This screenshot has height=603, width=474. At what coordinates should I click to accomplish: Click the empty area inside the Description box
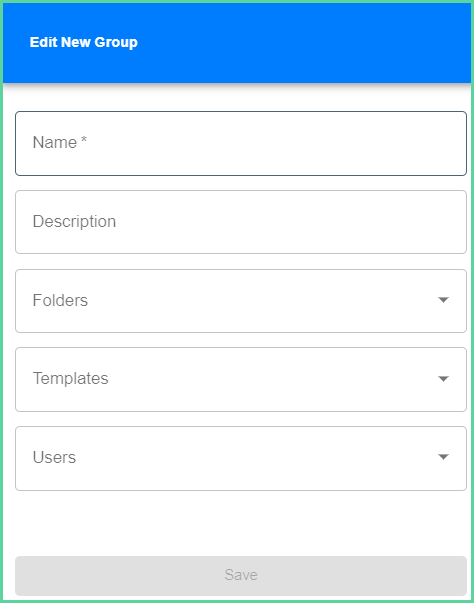coord(288,222)
